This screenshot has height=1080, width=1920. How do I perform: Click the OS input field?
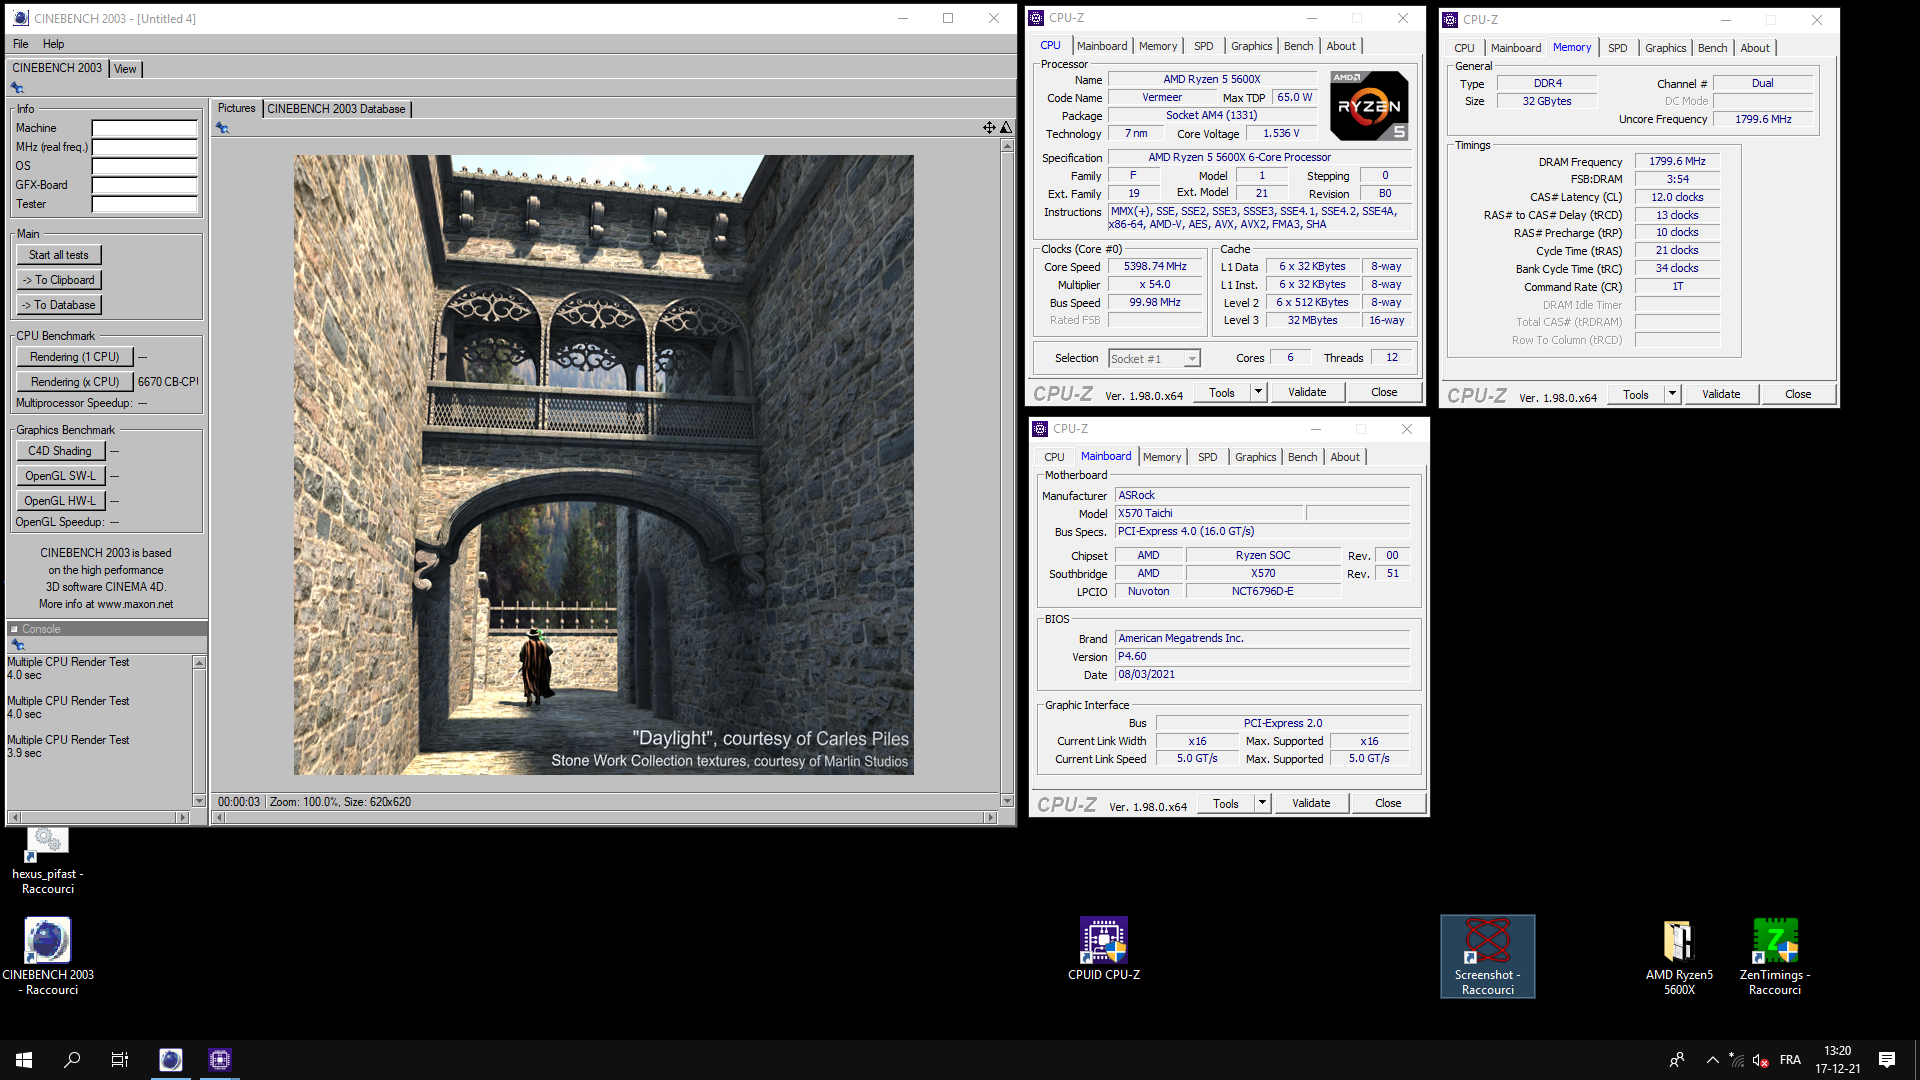[145, 166]
